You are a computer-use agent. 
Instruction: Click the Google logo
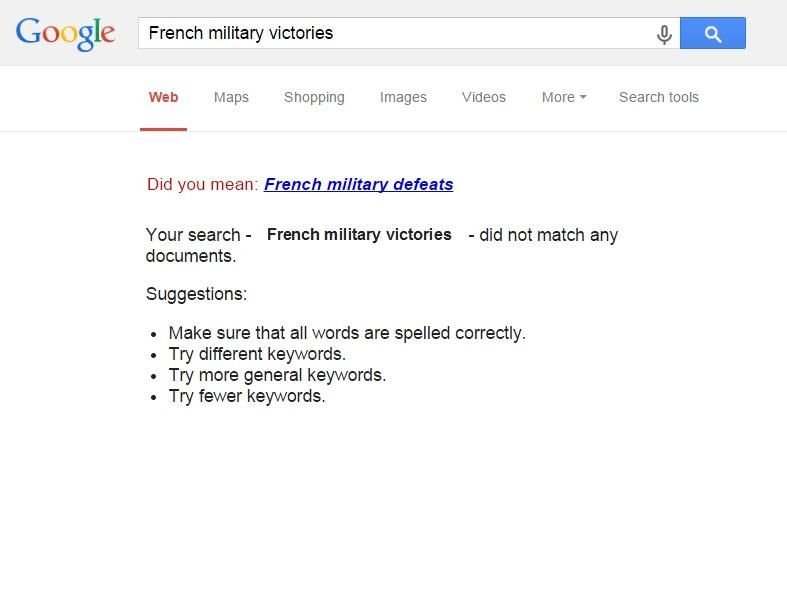point(65,33)
